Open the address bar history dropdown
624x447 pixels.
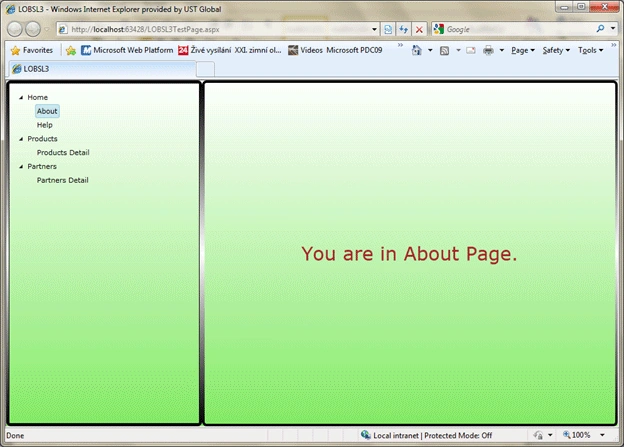[374, 29]
